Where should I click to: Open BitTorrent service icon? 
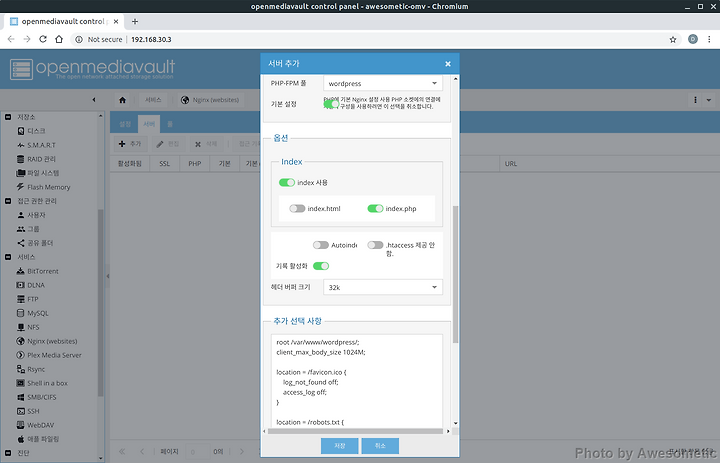21,271
